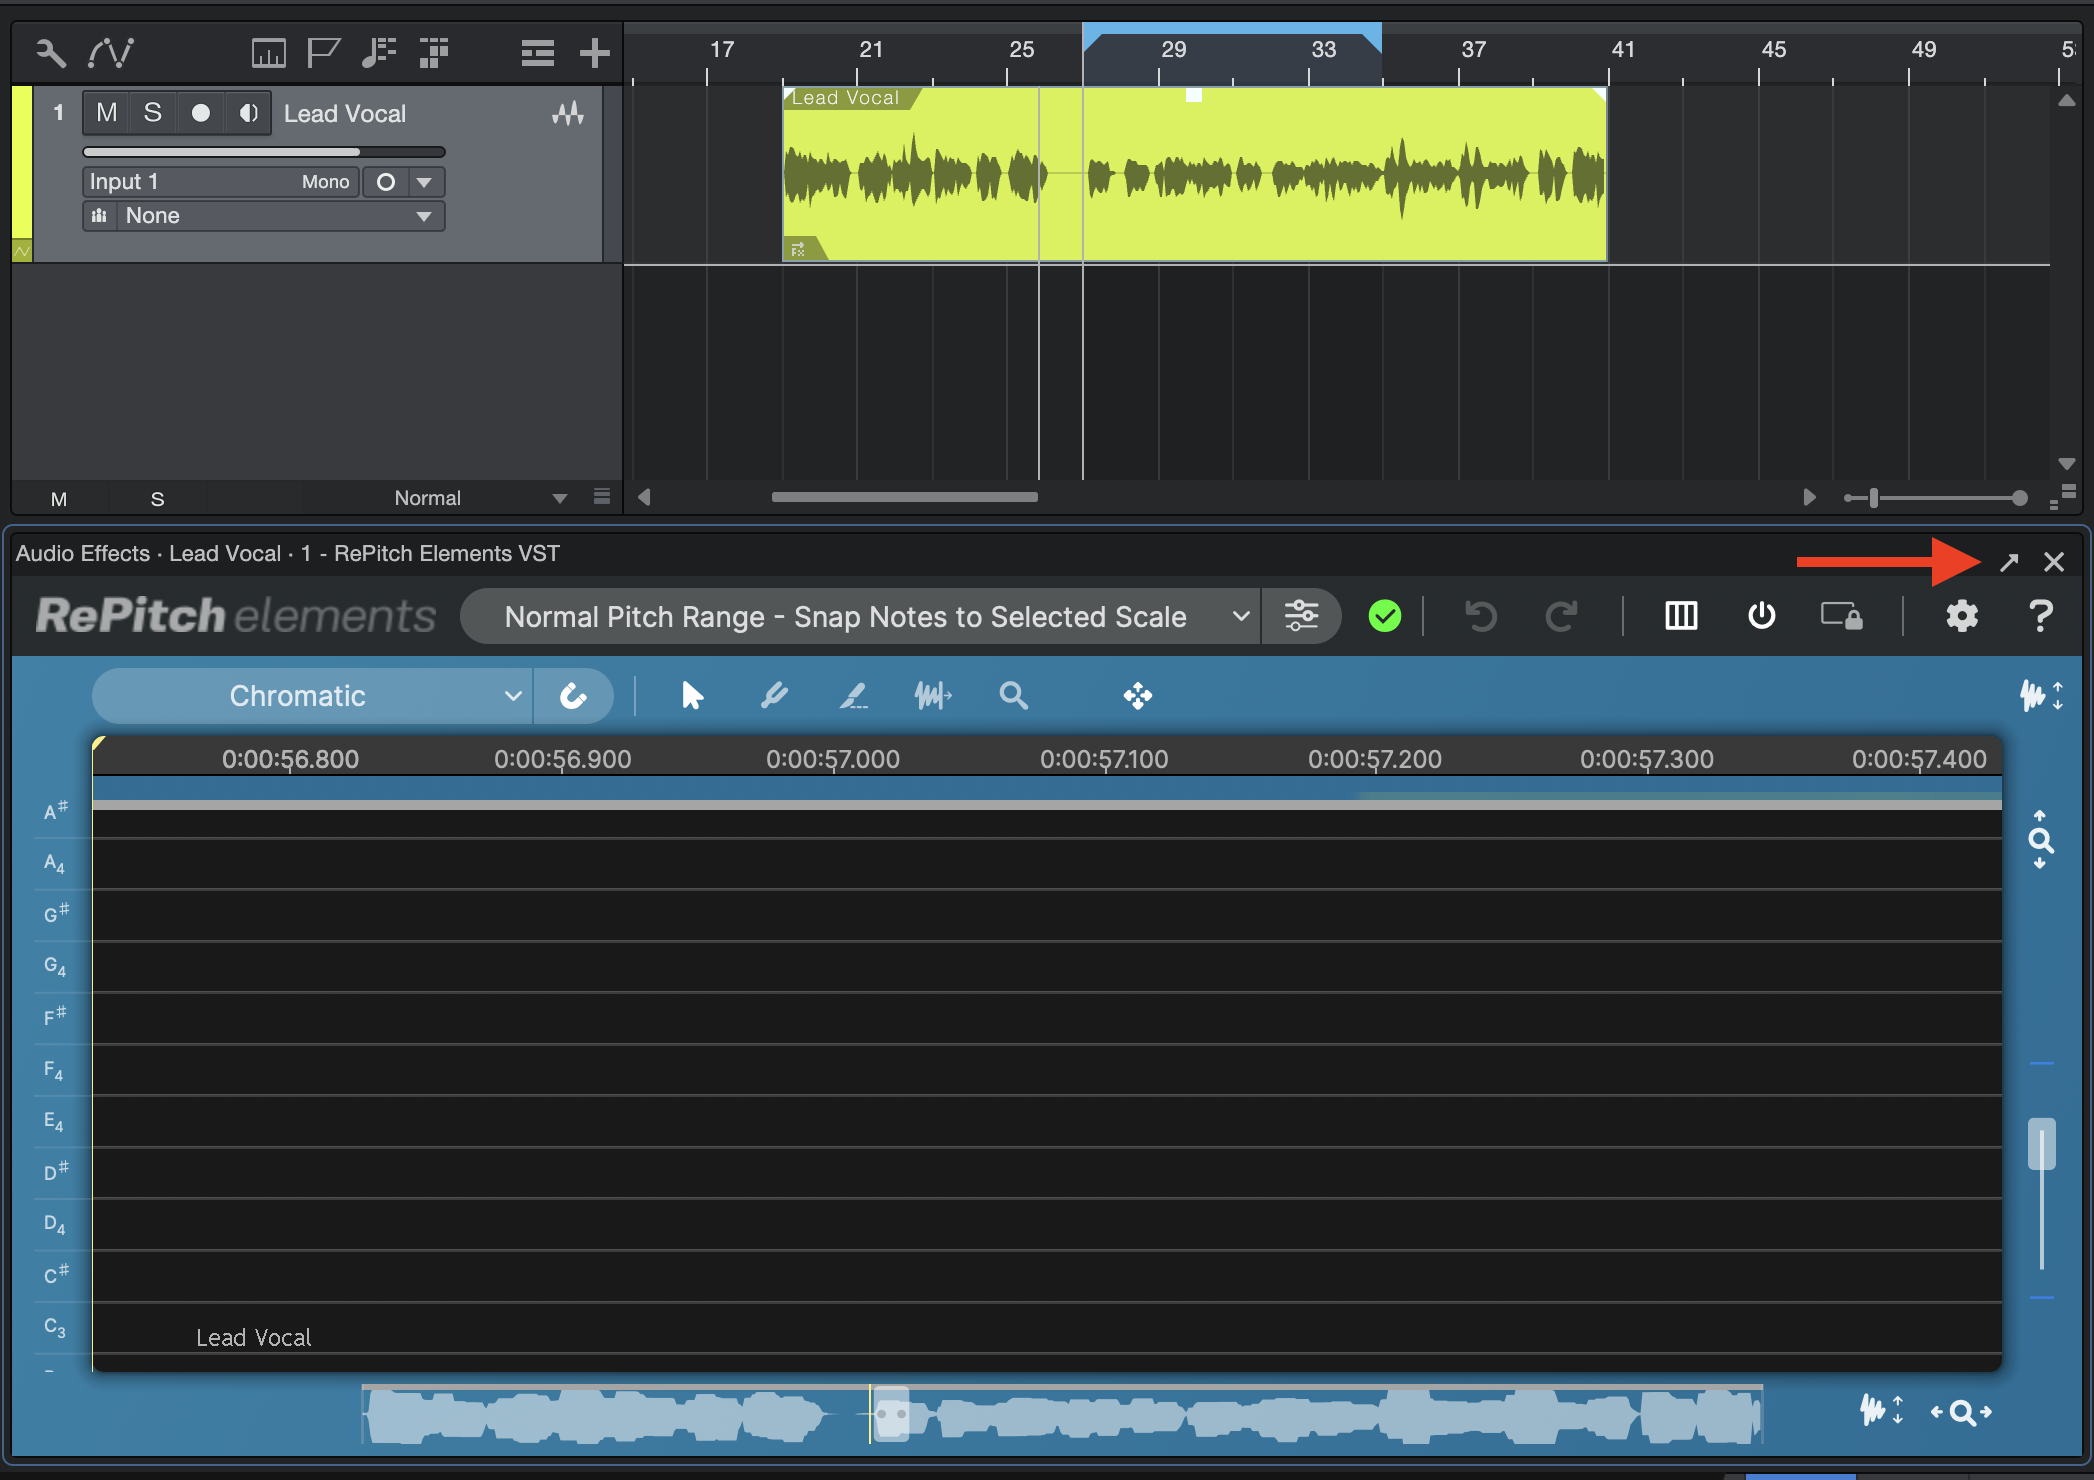2094x1480 pixels.
Task: Select the arrow pointer tool in RePitch
Action: click(692, 695)
